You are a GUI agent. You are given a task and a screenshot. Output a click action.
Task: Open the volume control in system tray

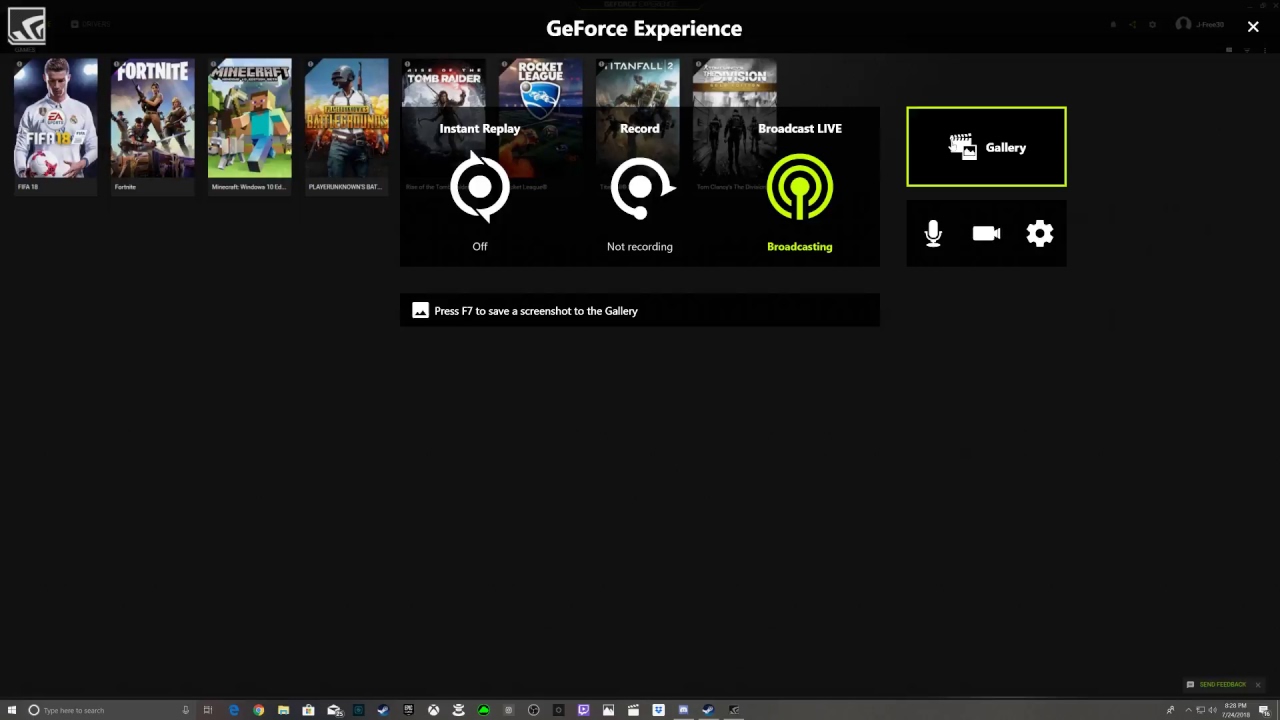tap(1212, 710)
